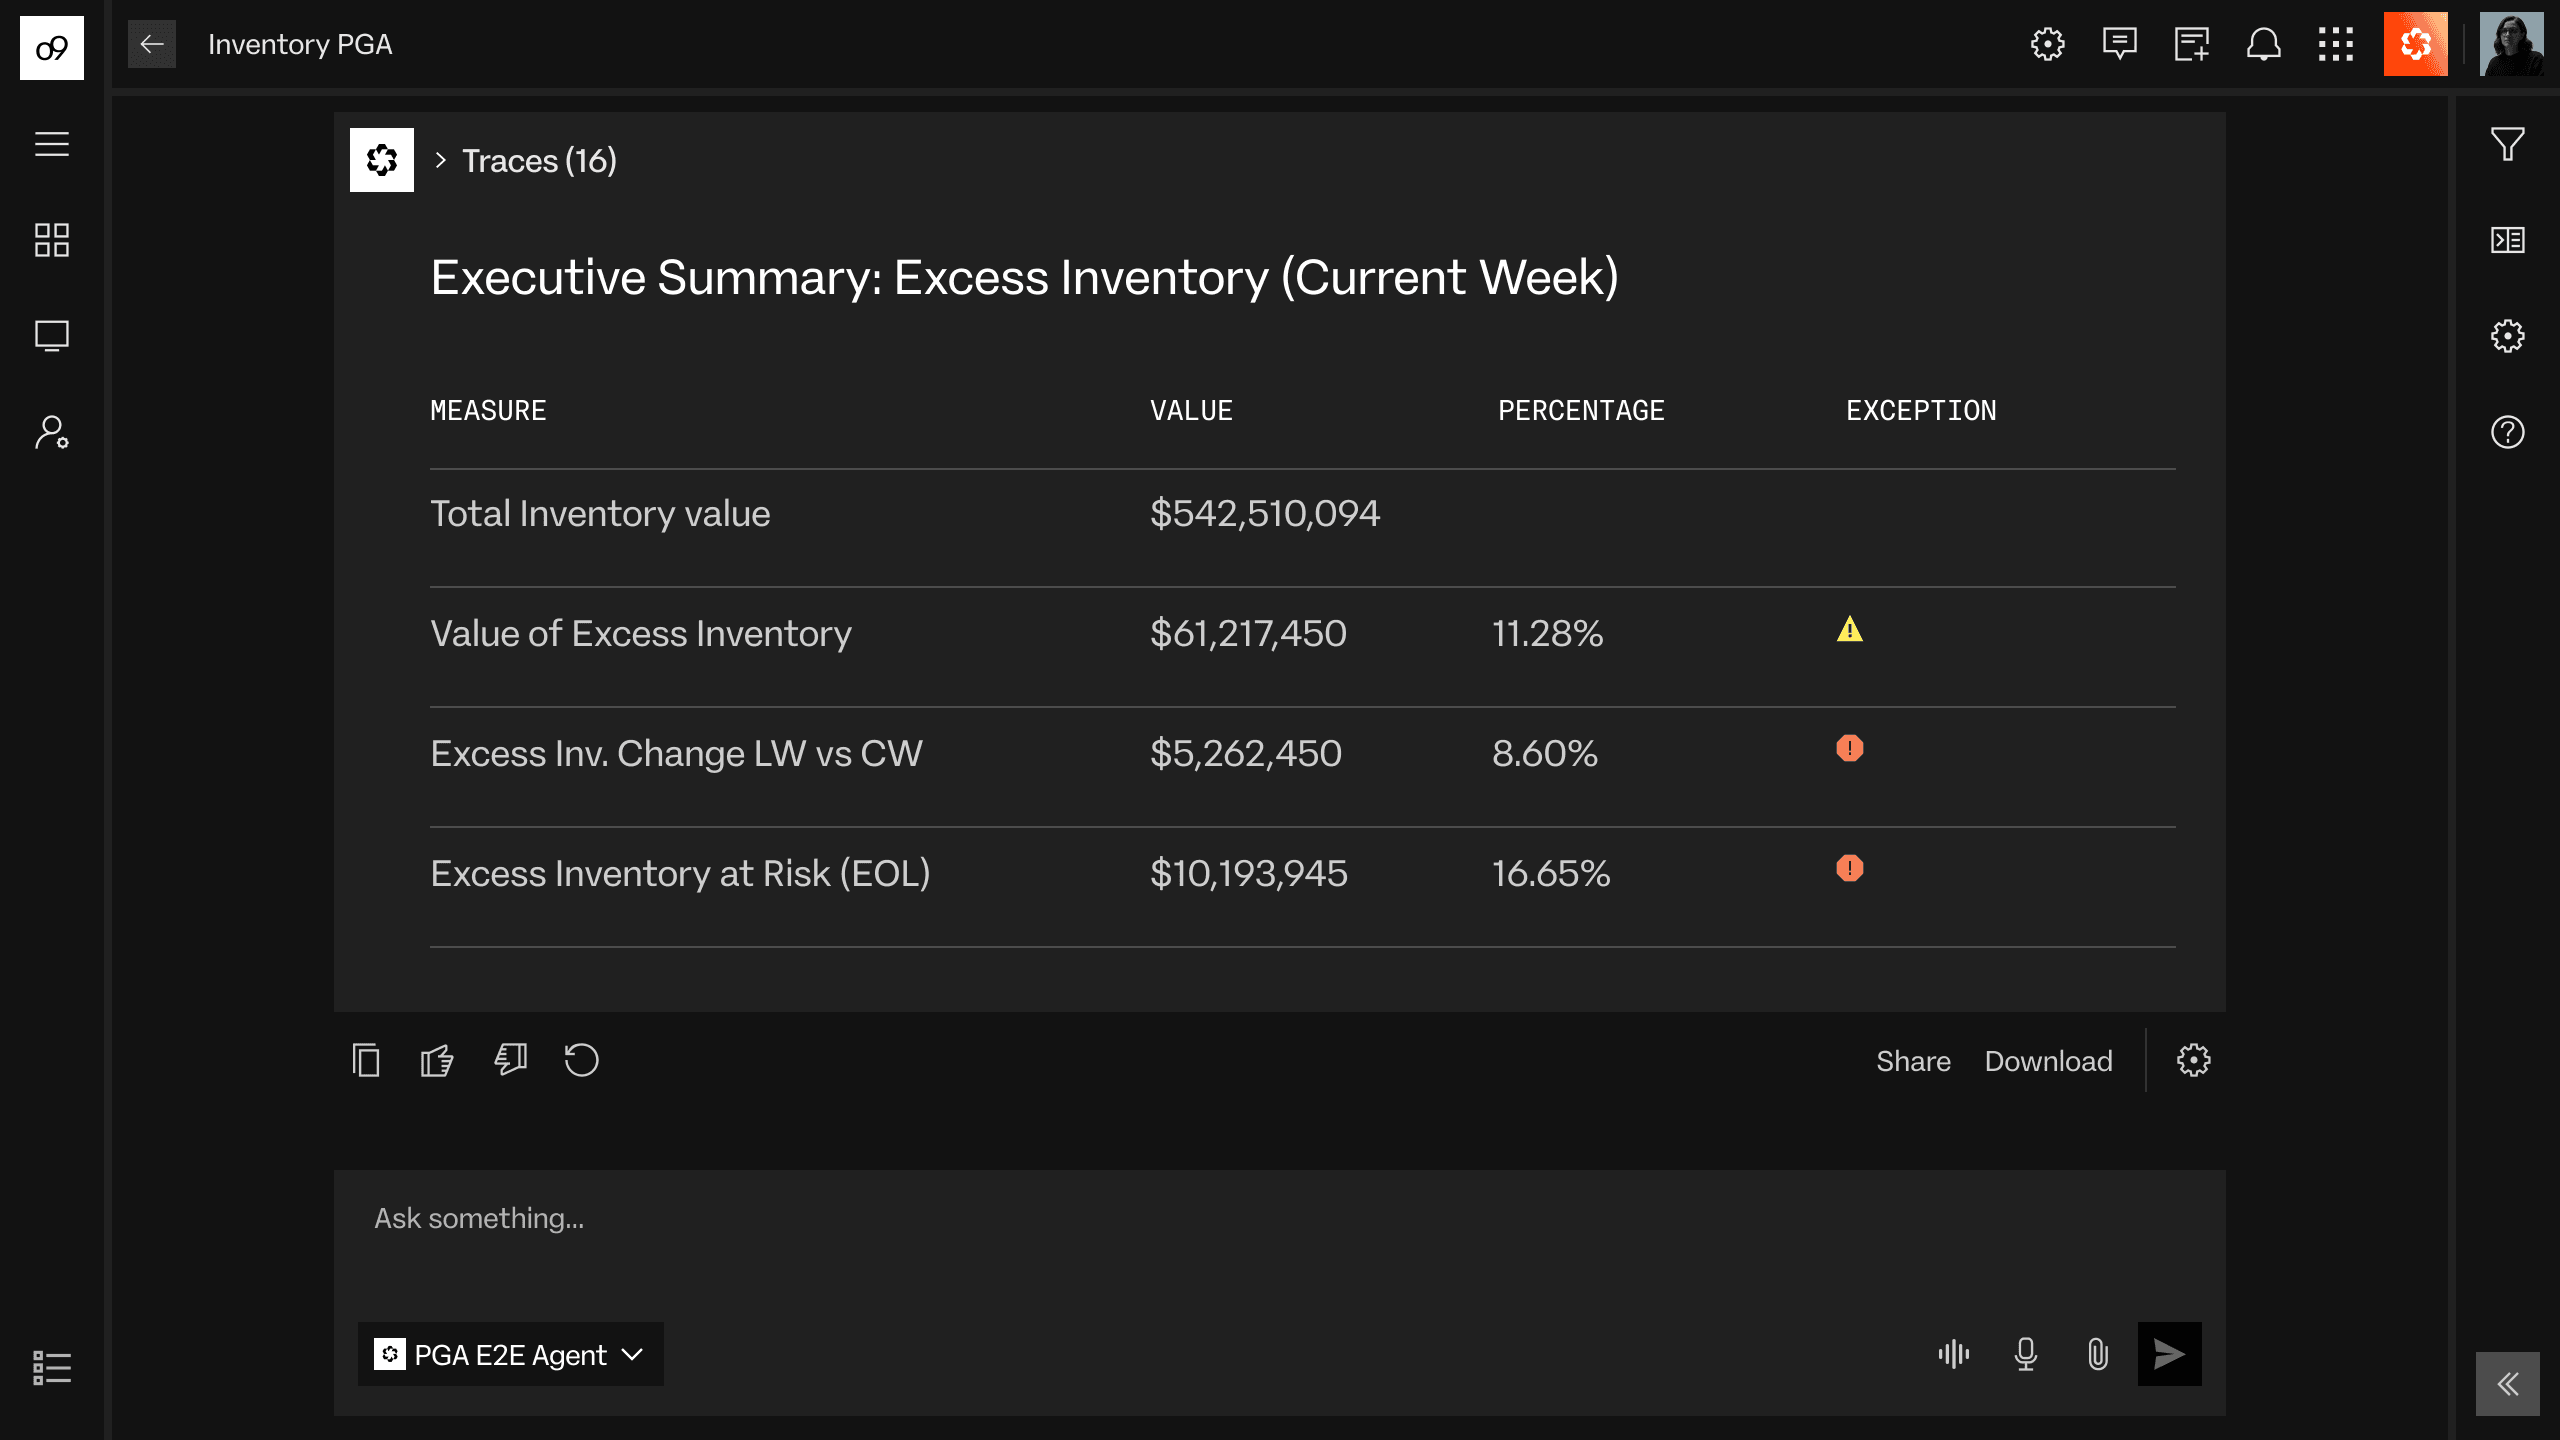
Task: Click the thumbs up feedback icon
Action: click(437, 1060)
